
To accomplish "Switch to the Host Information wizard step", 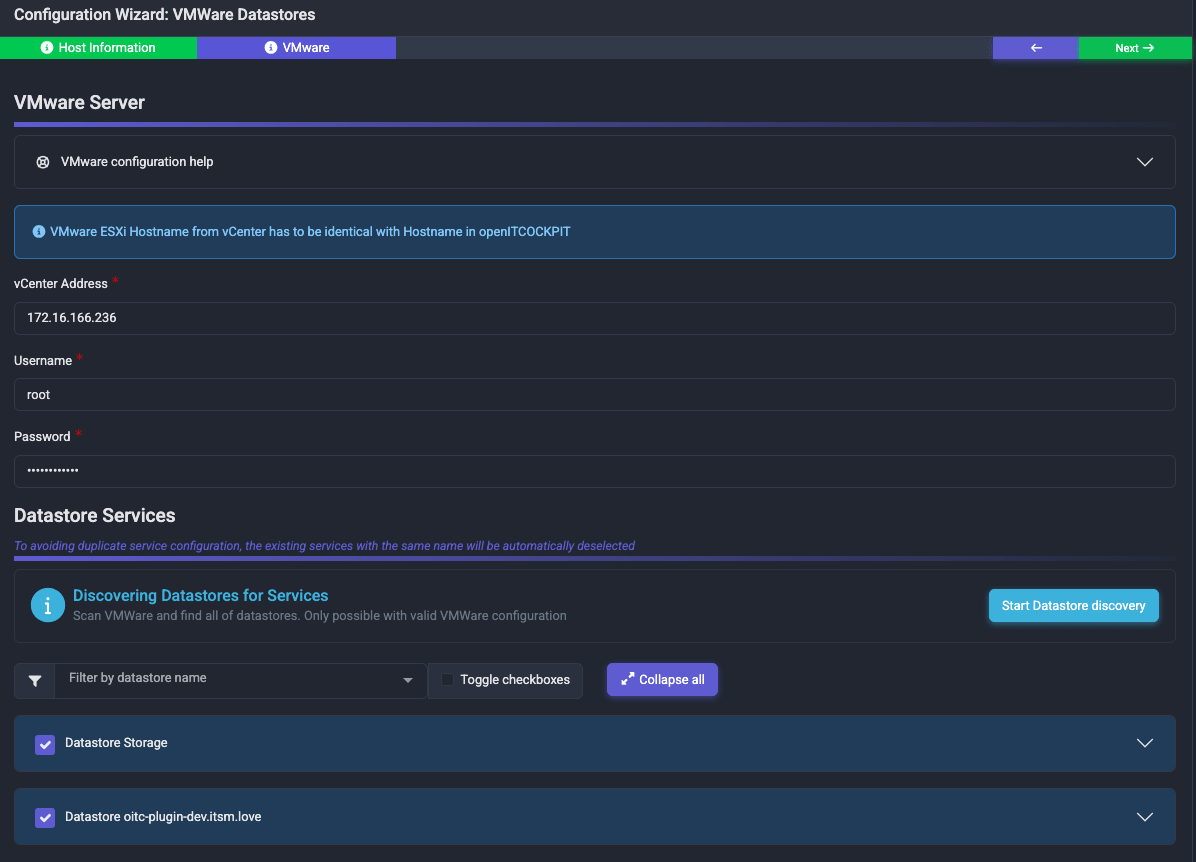I will 98,47.
